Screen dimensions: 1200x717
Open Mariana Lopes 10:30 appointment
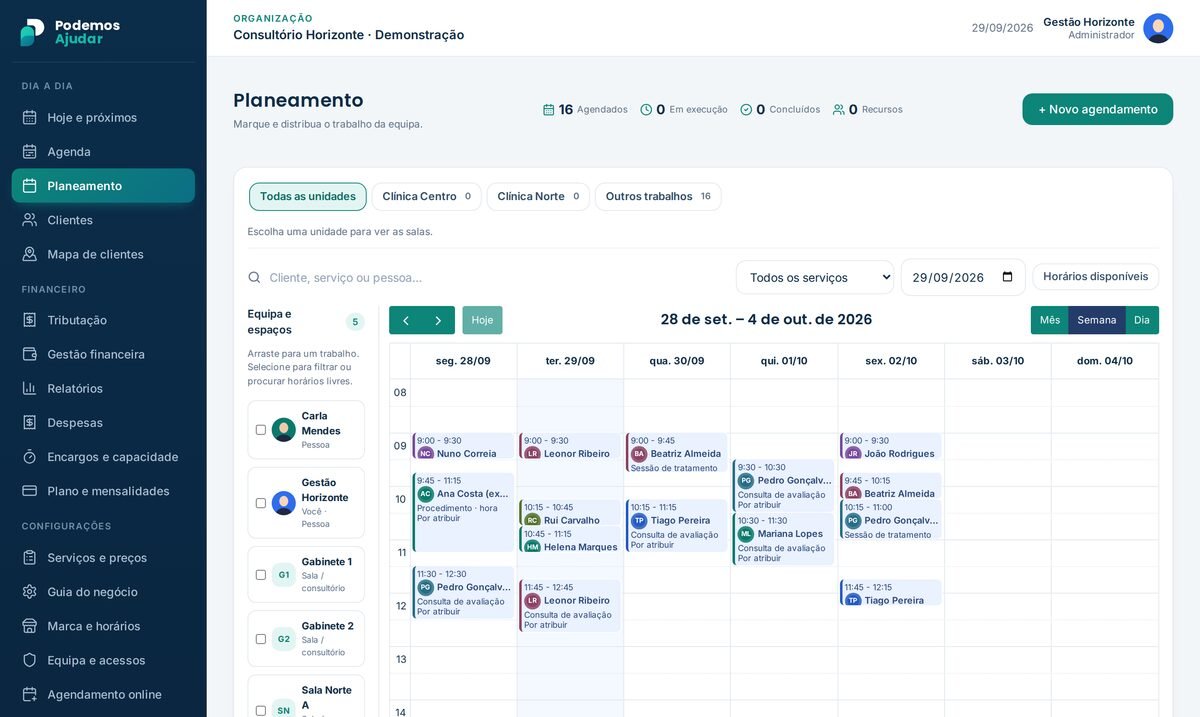tap(784, 540)
